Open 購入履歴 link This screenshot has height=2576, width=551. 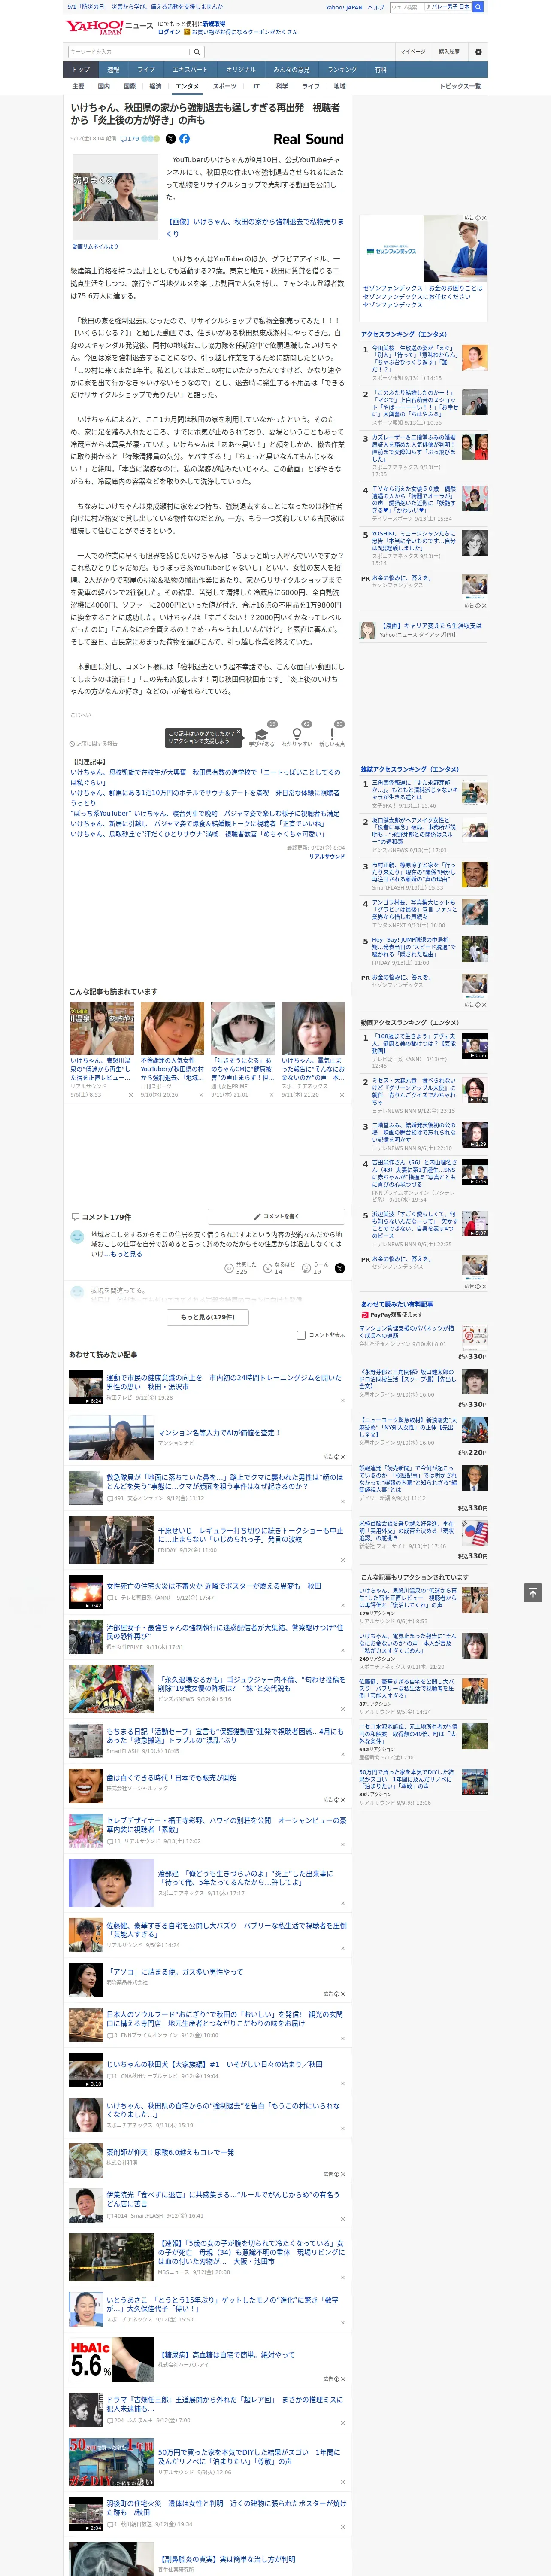tap(449, 52)
